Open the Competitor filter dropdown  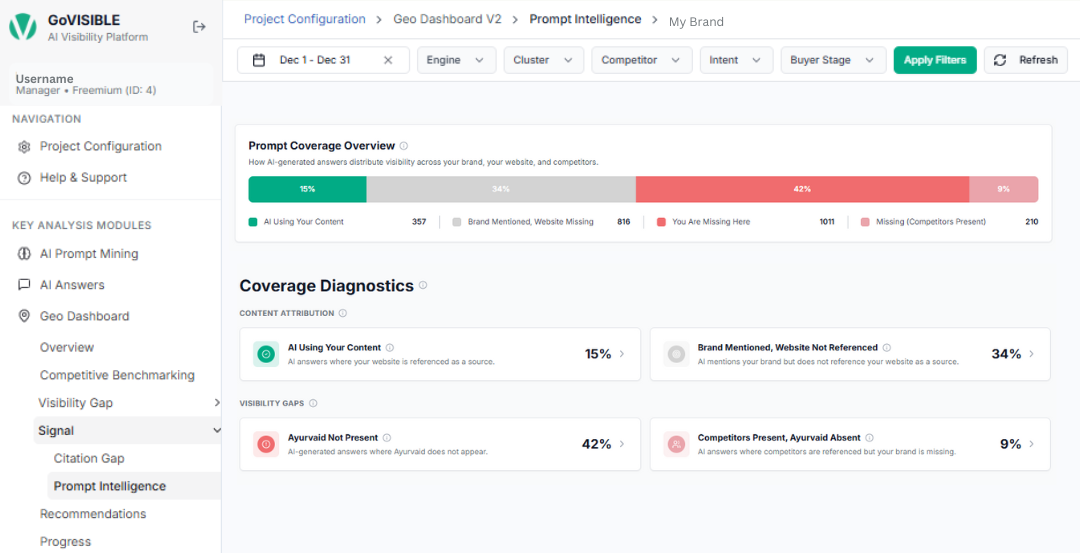[x=641, y=61]
